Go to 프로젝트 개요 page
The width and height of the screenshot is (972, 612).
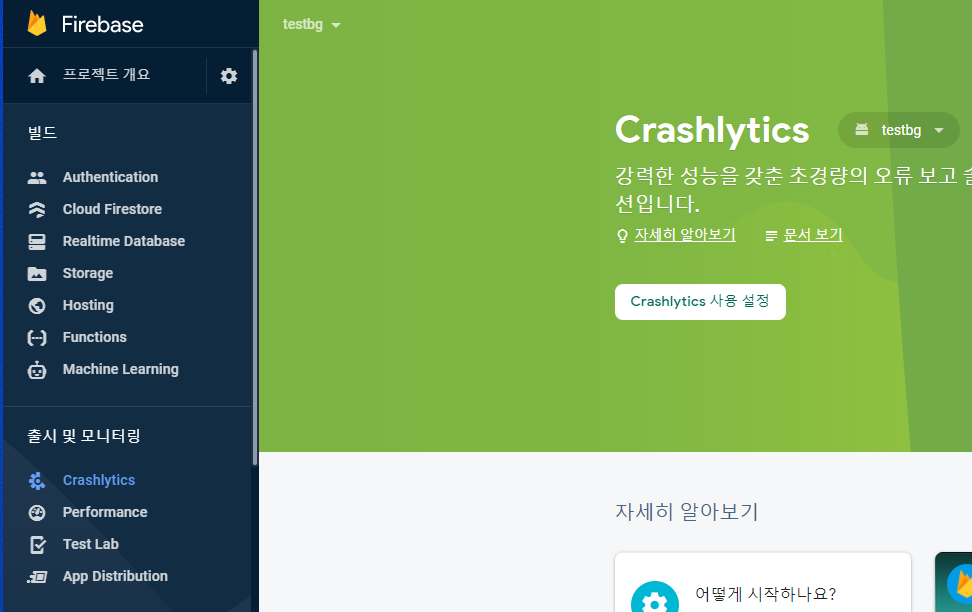tap(105, 74)
